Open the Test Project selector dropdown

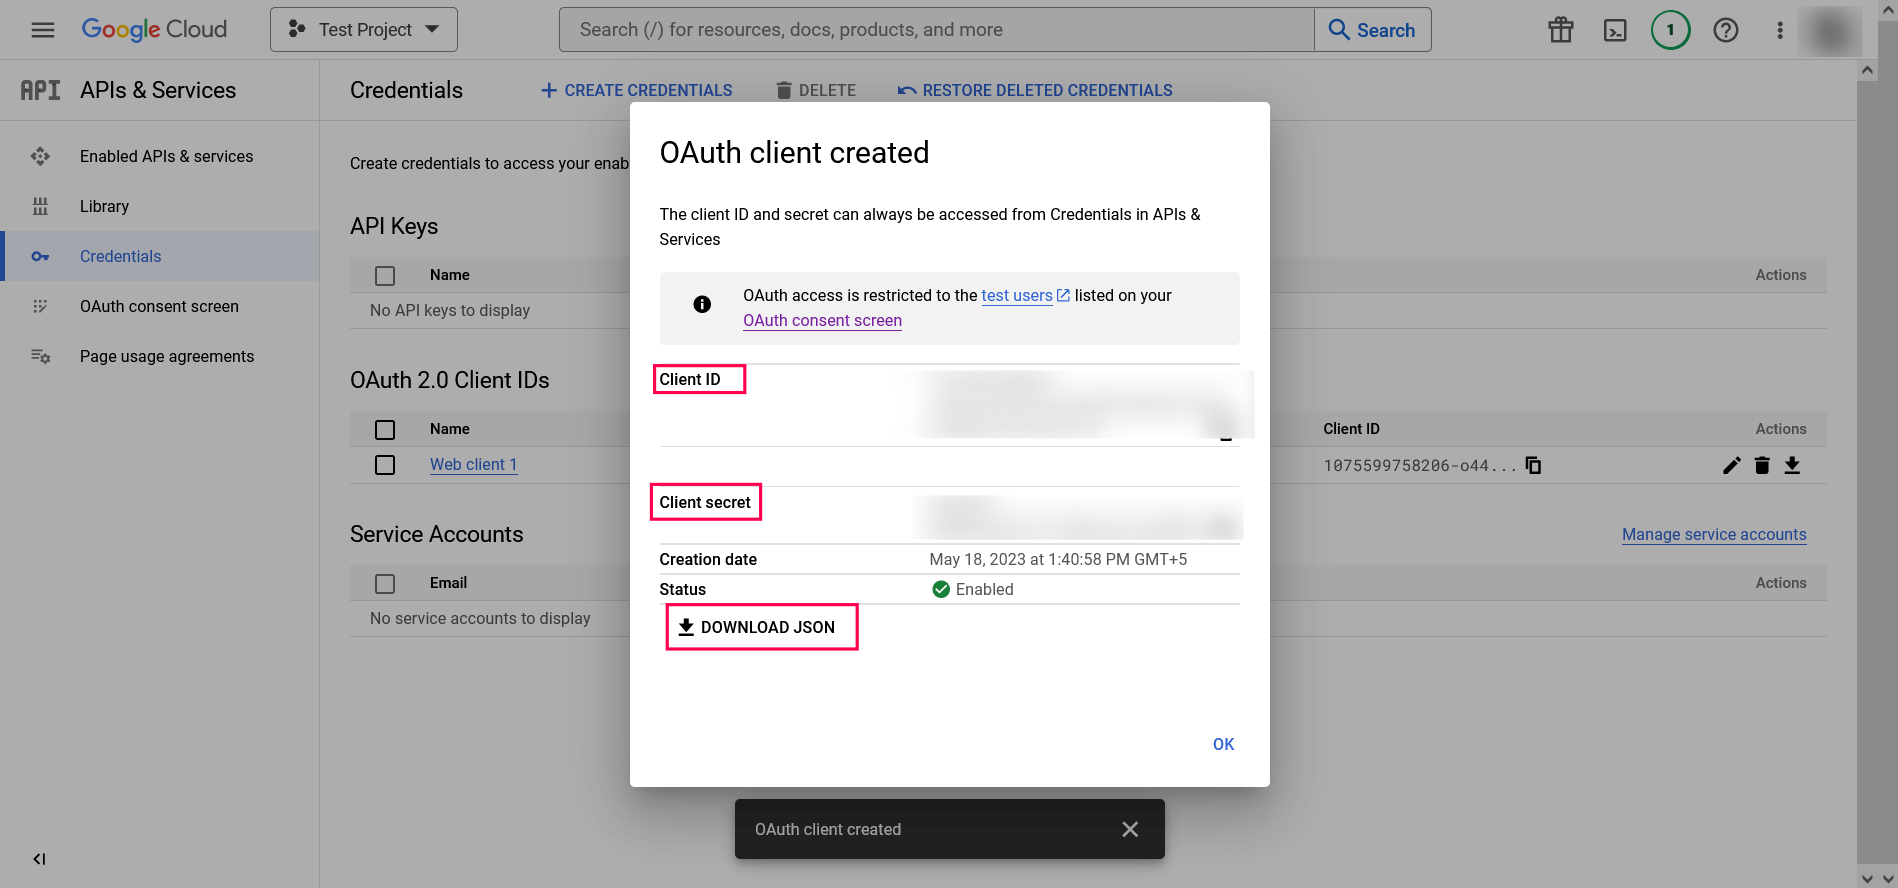pos(364,30)
